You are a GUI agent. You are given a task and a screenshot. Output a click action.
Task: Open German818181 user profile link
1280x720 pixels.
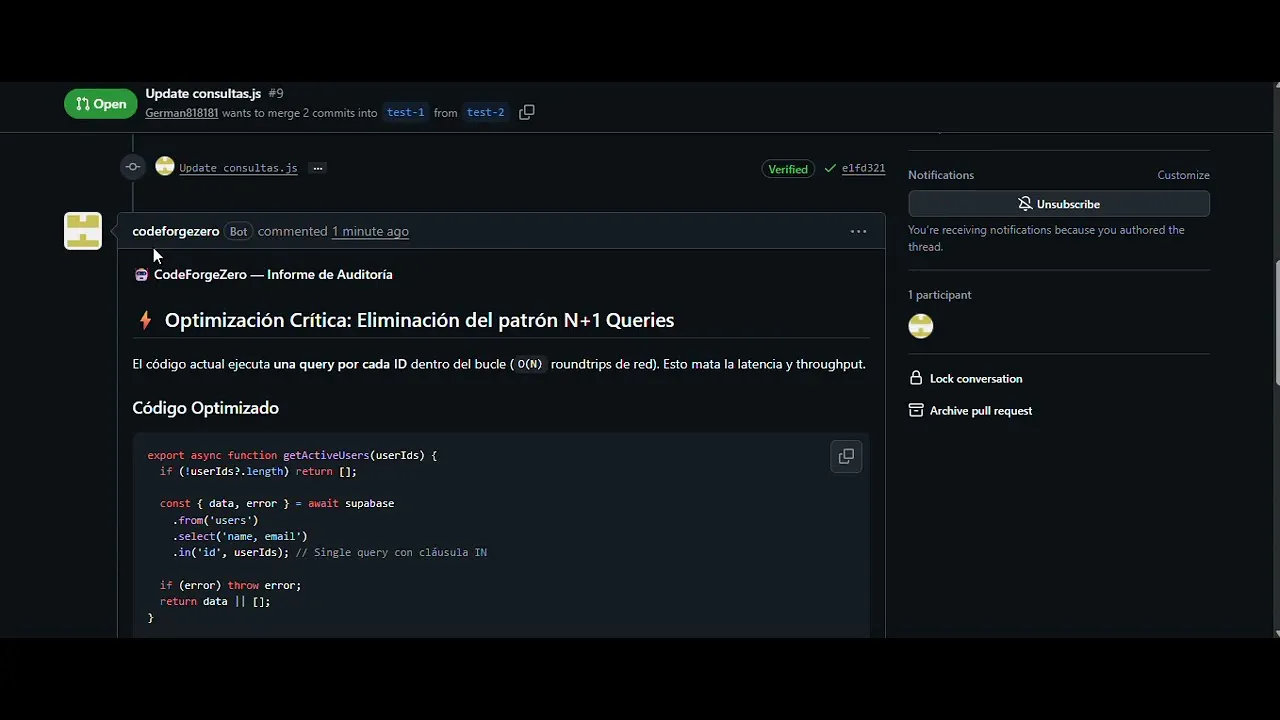pos(182,113)
